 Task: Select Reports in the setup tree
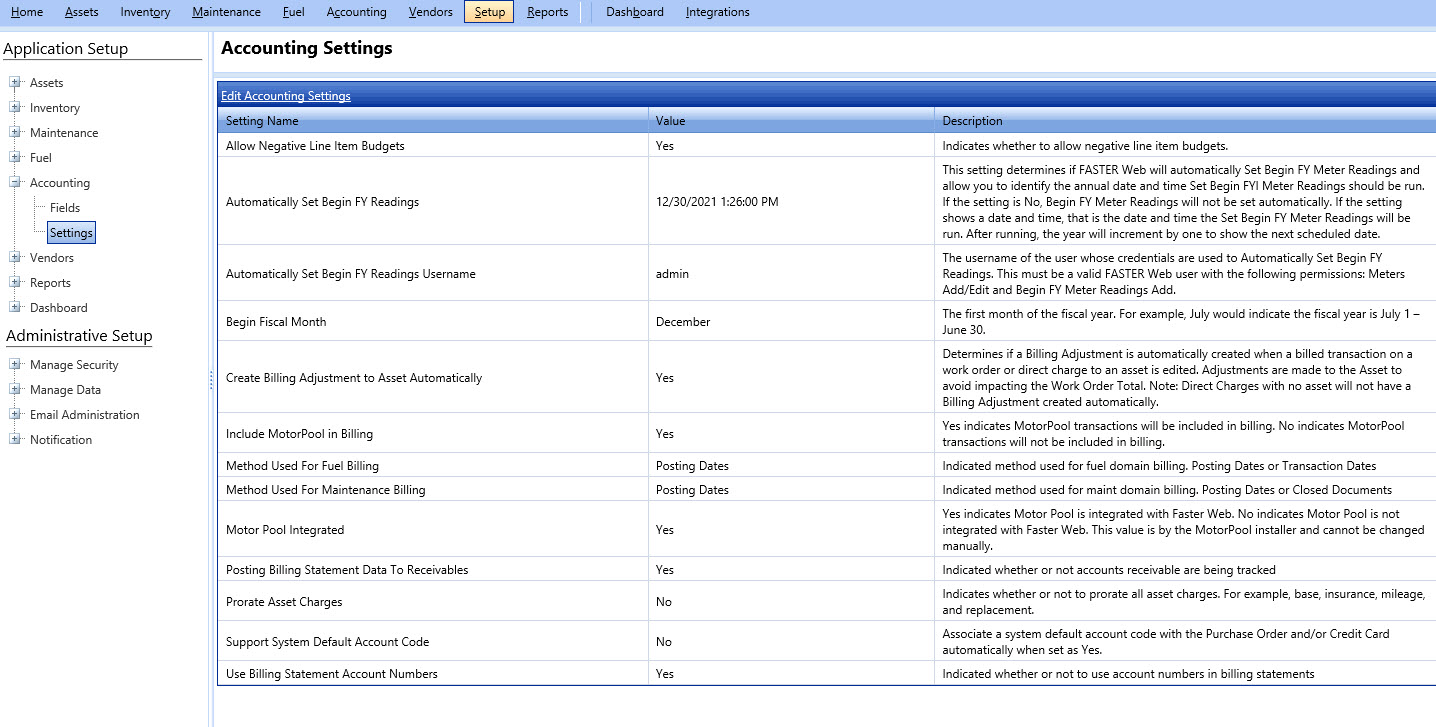click(x=50, y=282)
